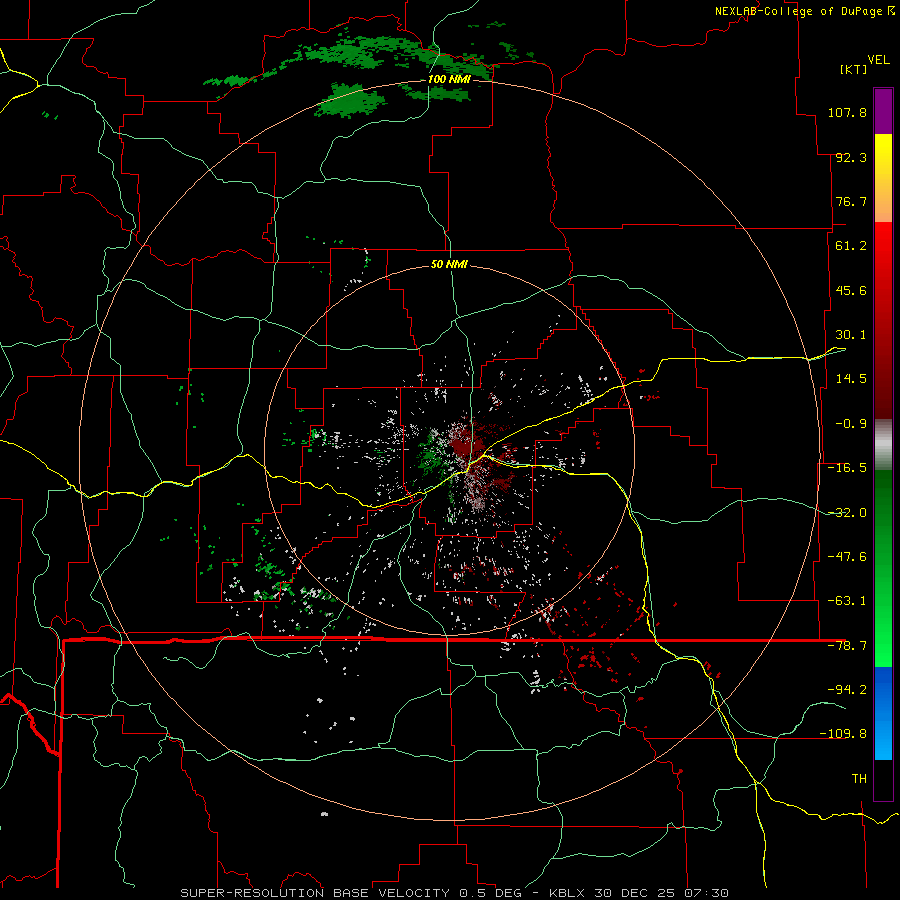Select the 92.3 value on velocity scale
Screen dimensions: 900x900
click(851, 157)
